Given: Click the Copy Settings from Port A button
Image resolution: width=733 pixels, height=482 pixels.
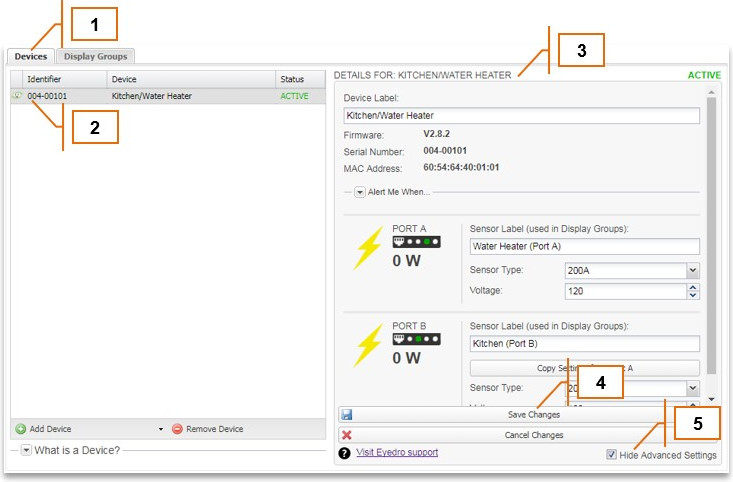Looking at the screenshot, I should click(x=584, y=368).
